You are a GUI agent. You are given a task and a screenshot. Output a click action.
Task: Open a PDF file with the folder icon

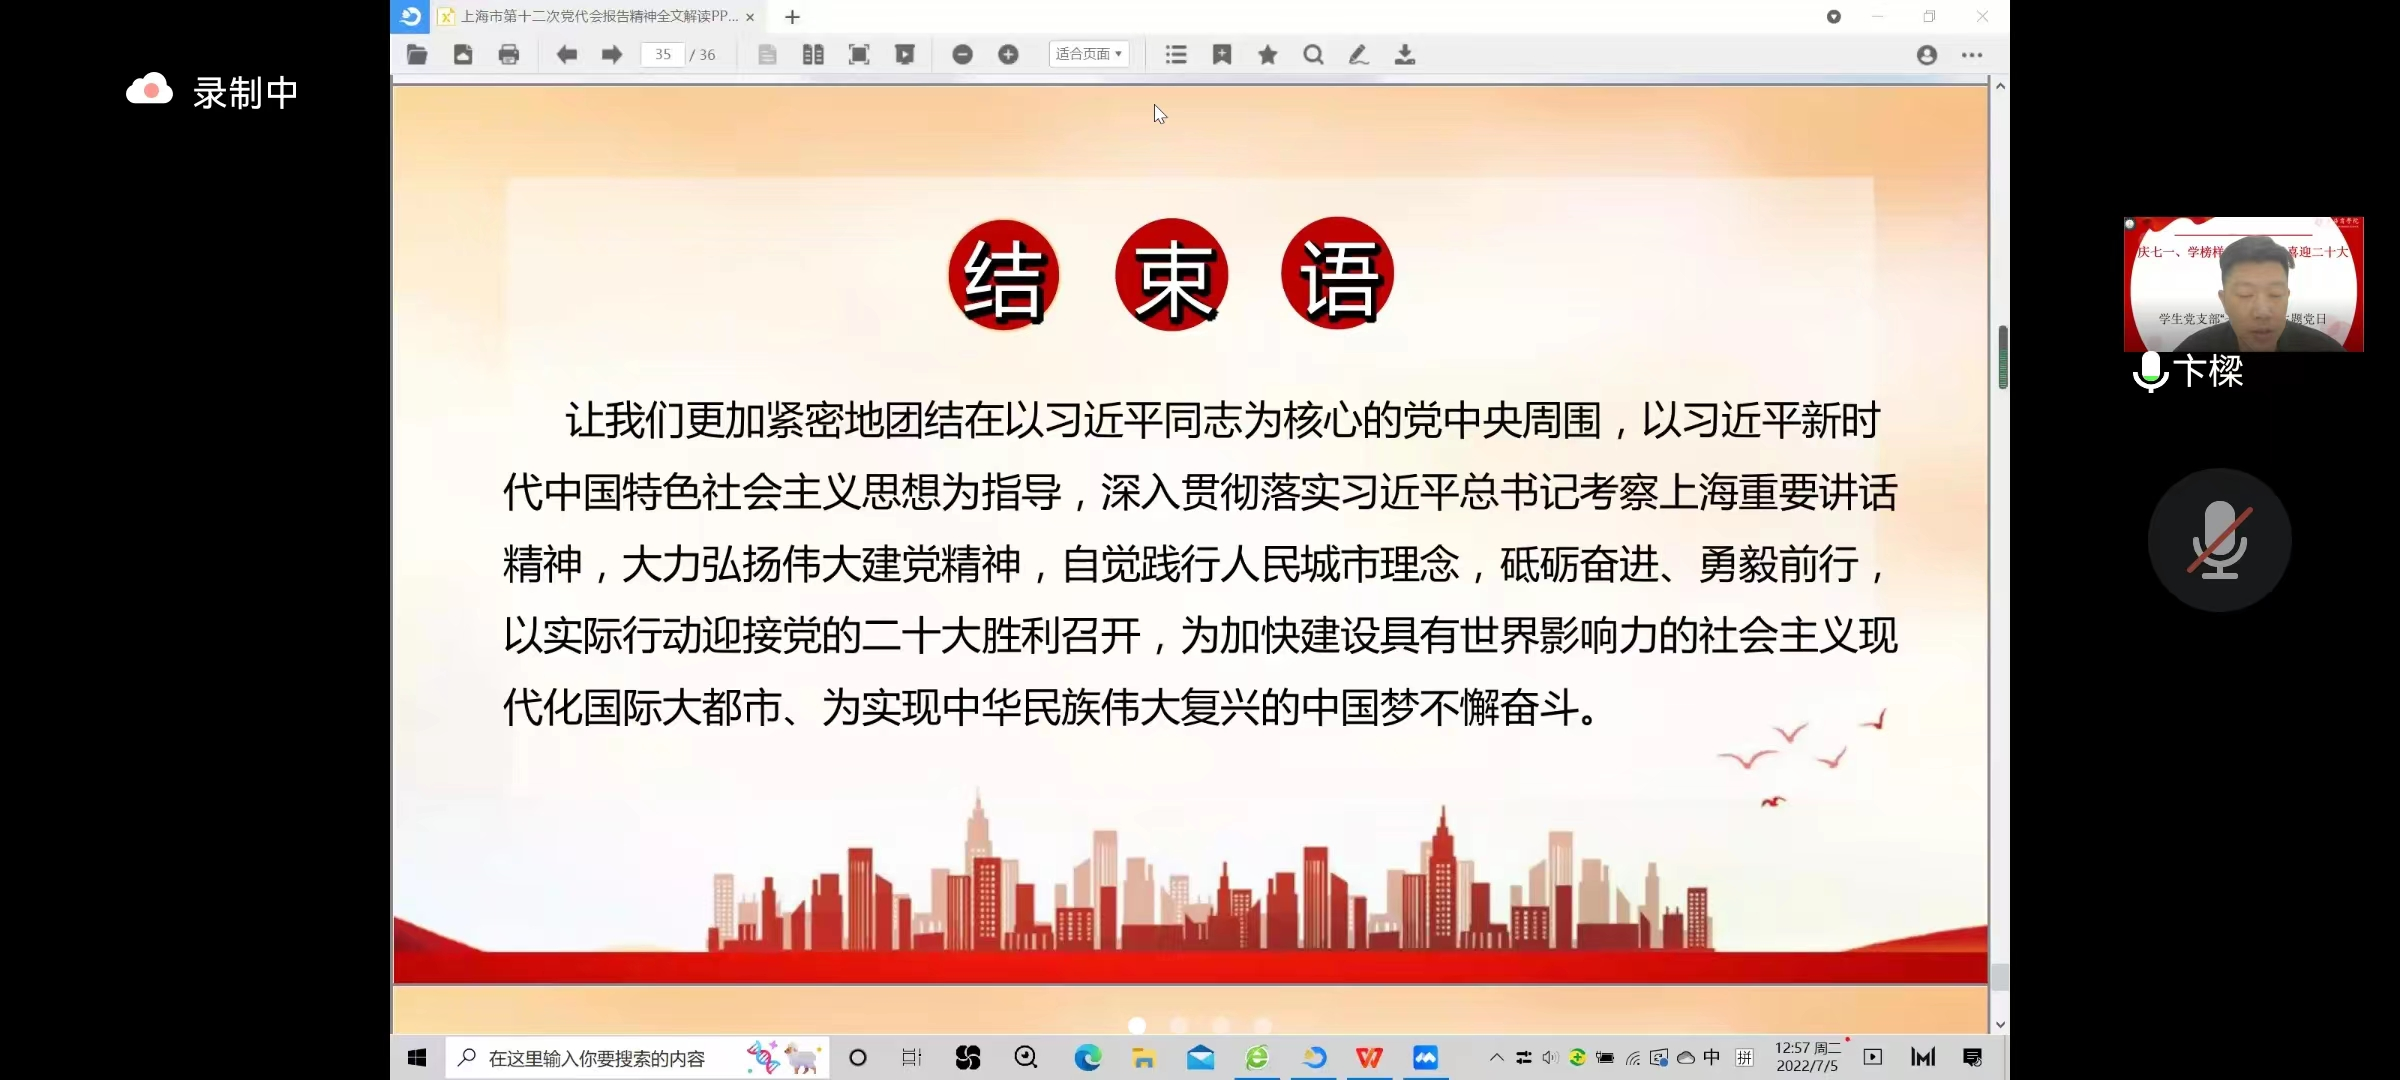[x=417, y=55]
